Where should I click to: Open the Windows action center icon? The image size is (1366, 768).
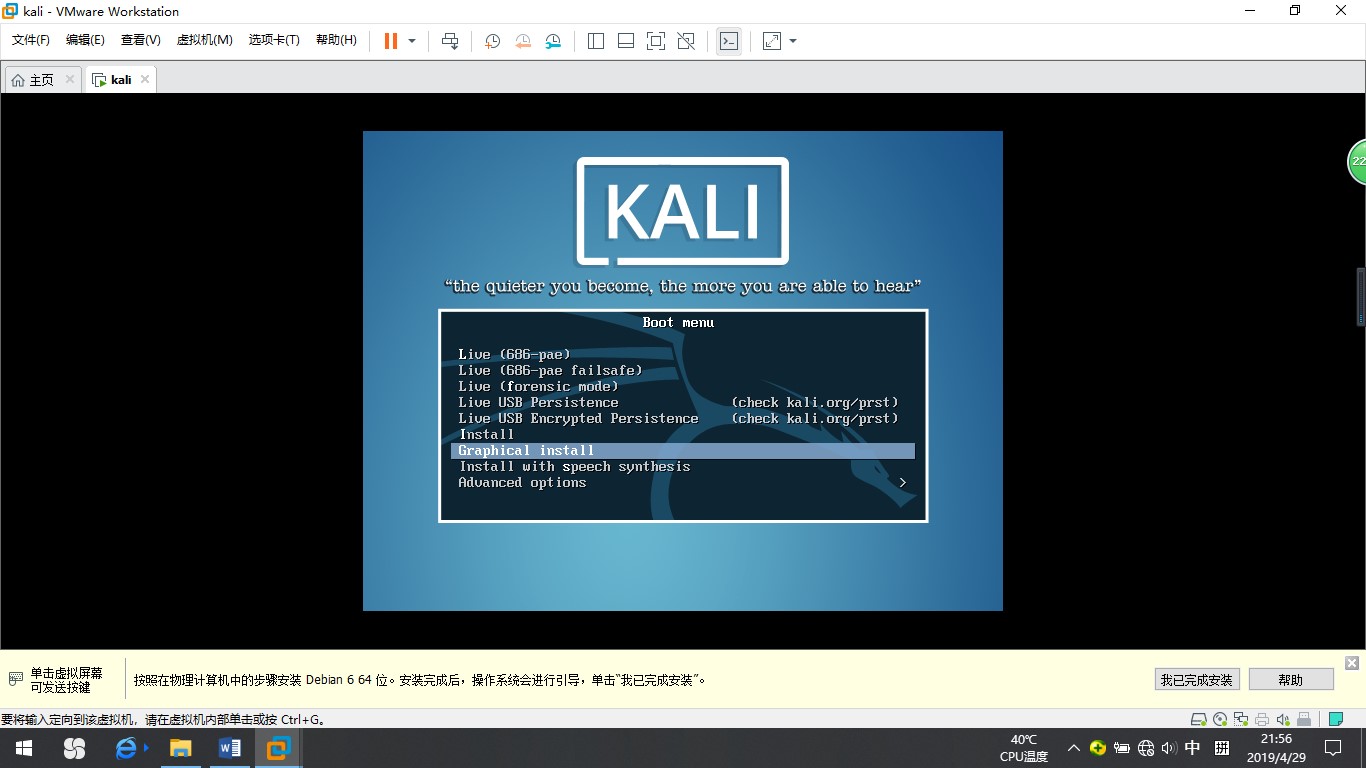[1333, 748]
